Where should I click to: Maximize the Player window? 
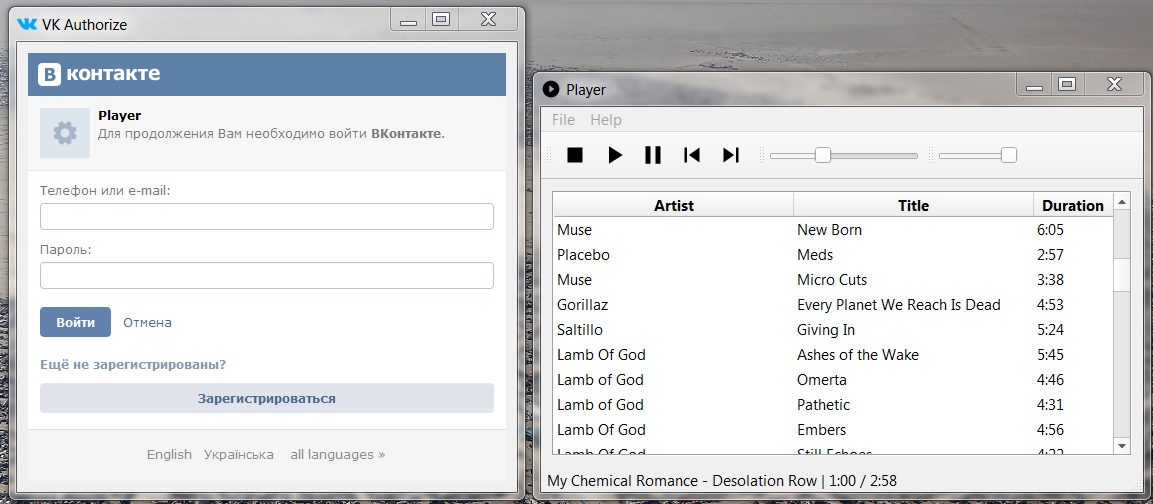(1067, 84)
